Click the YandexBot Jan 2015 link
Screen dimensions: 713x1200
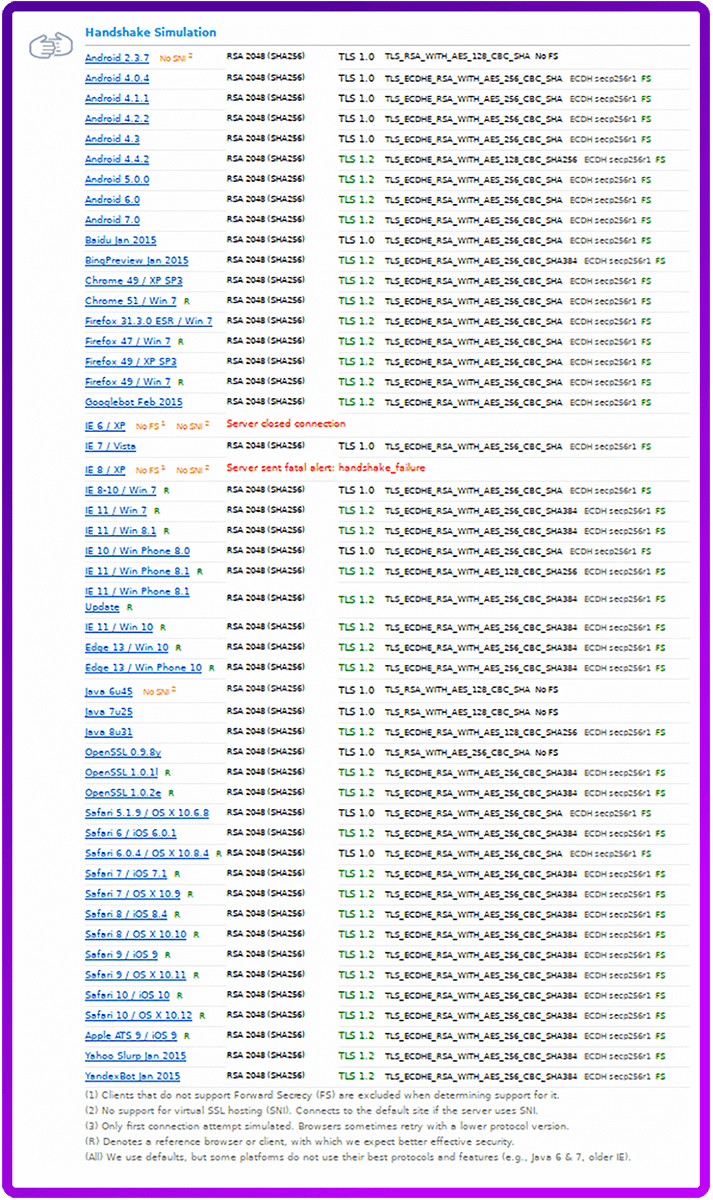click(x=132, y=1076)
